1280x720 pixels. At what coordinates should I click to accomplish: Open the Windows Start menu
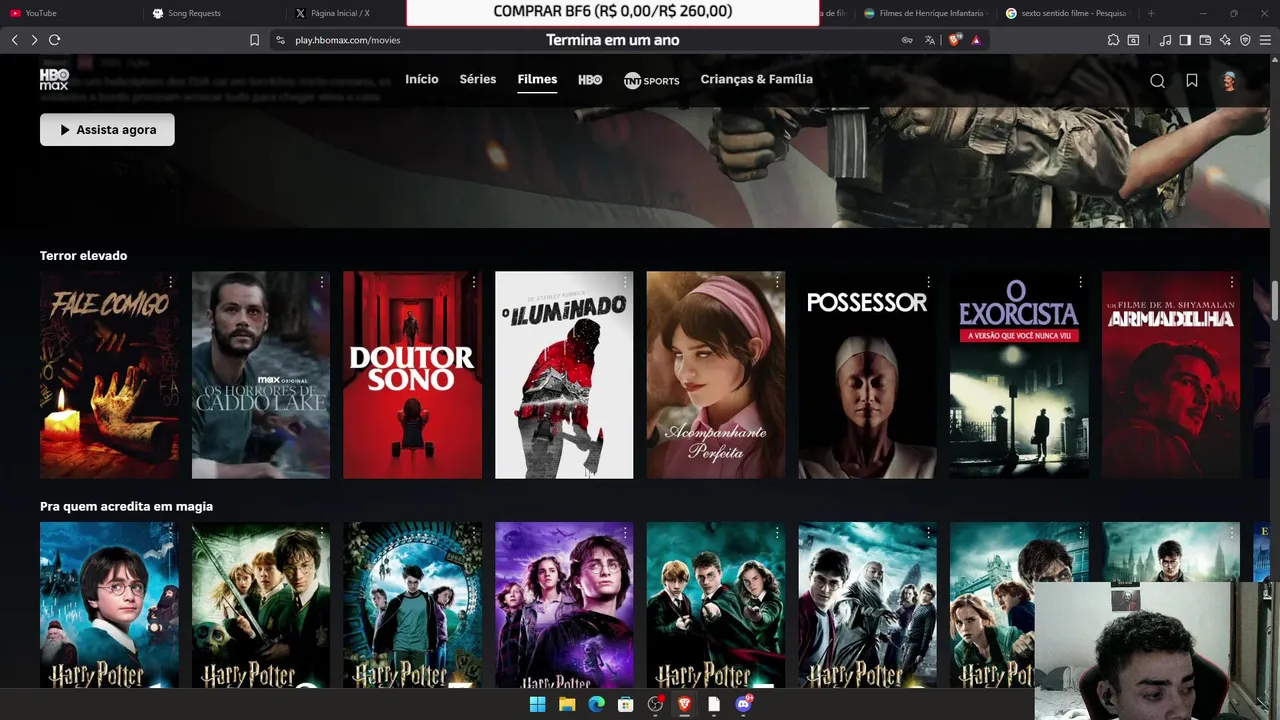click(x=537, y=704)
